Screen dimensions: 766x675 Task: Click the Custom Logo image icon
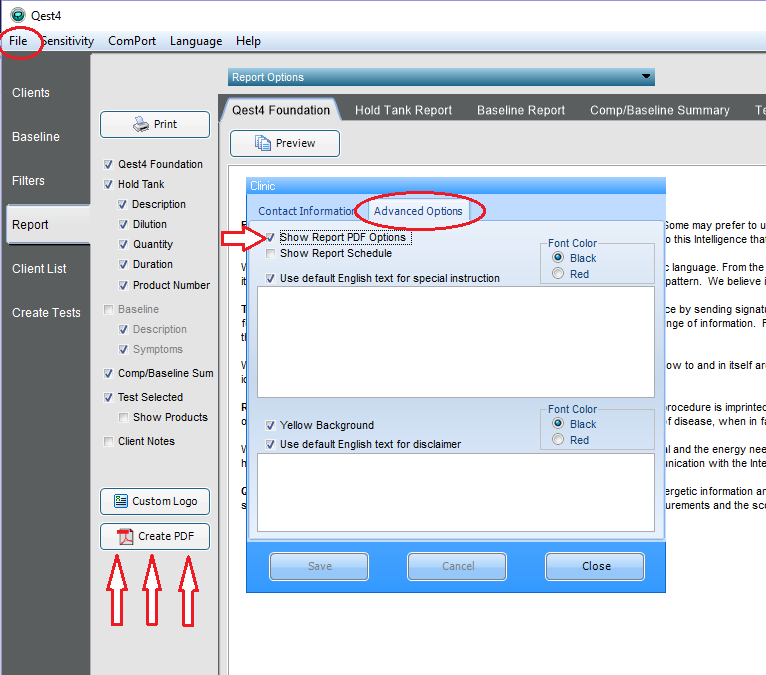121,501
